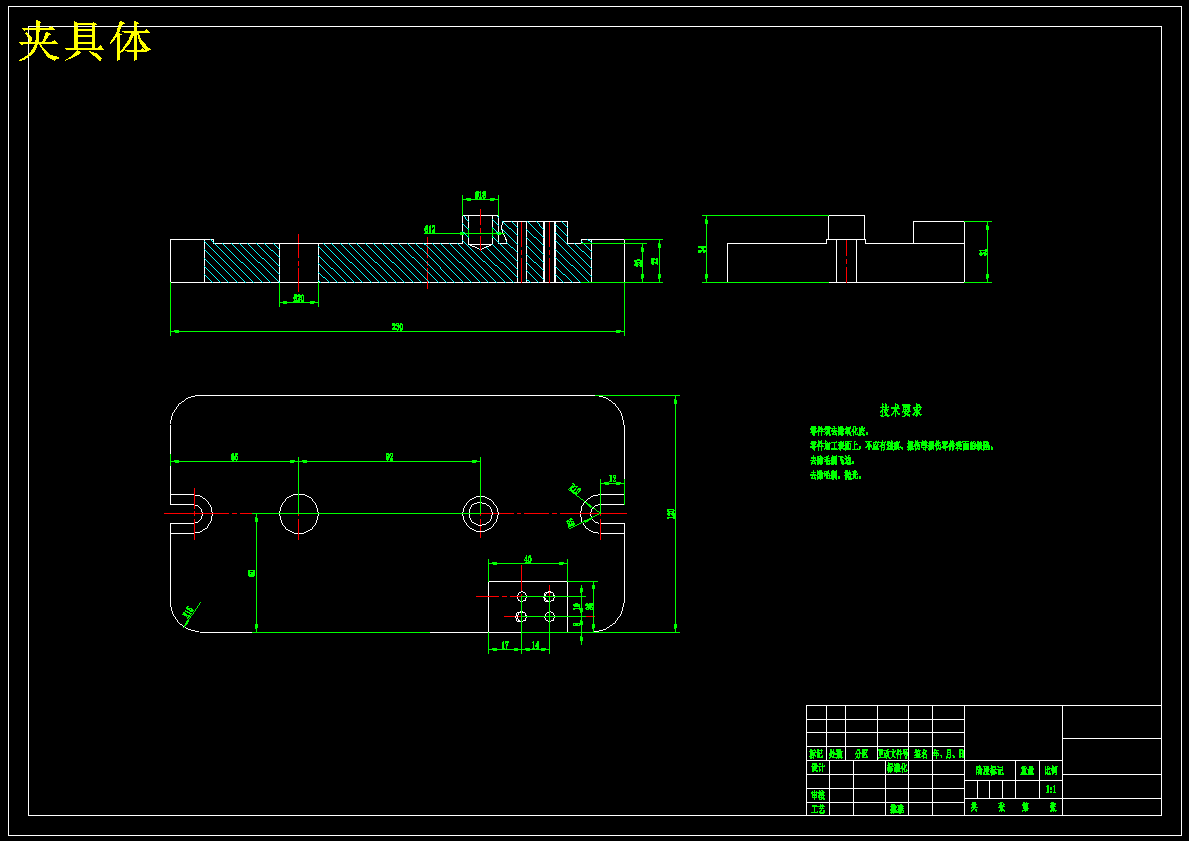
Task: Click the yellow title '夹具体'
Action: pos(85,42)
